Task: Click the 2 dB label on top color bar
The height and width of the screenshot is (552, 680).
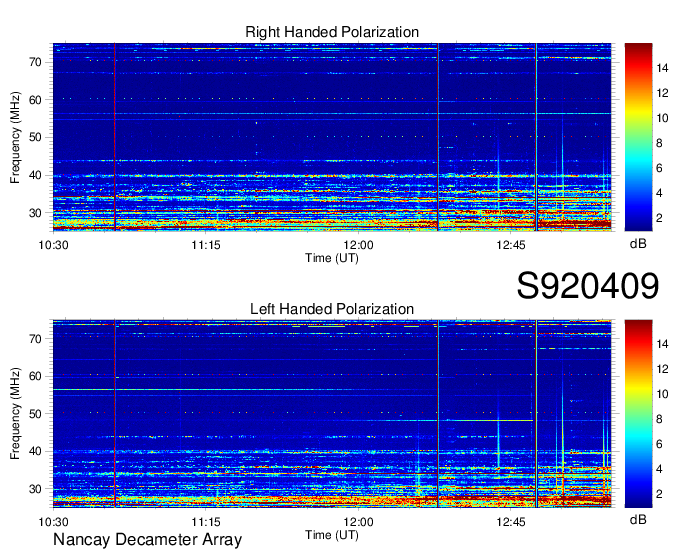Action: pyautogui.click(x=659, y=218)
